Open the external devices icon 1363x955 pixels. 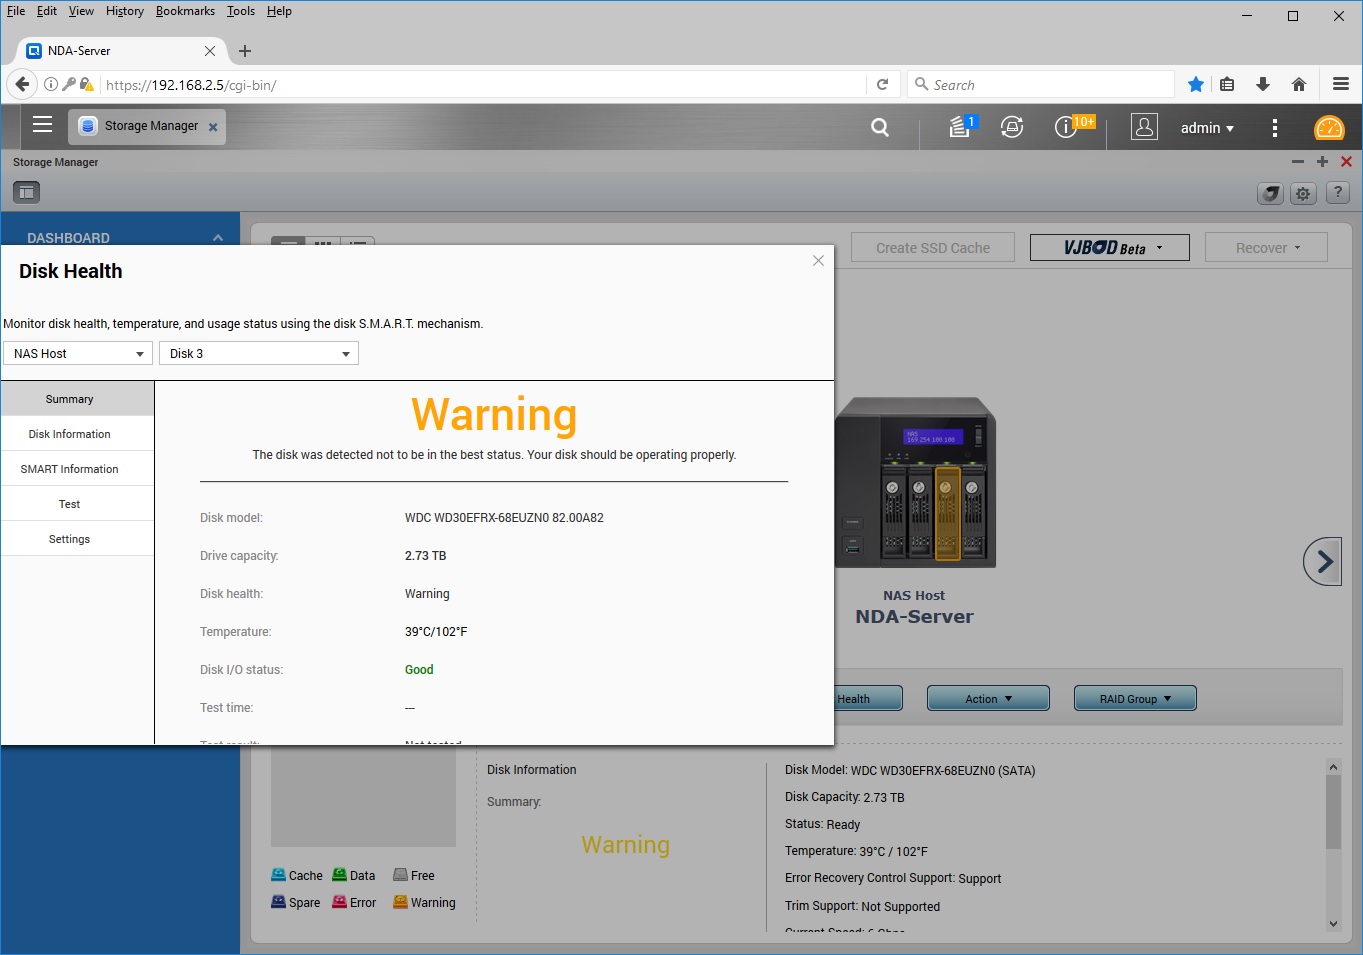click(1012, 127)
